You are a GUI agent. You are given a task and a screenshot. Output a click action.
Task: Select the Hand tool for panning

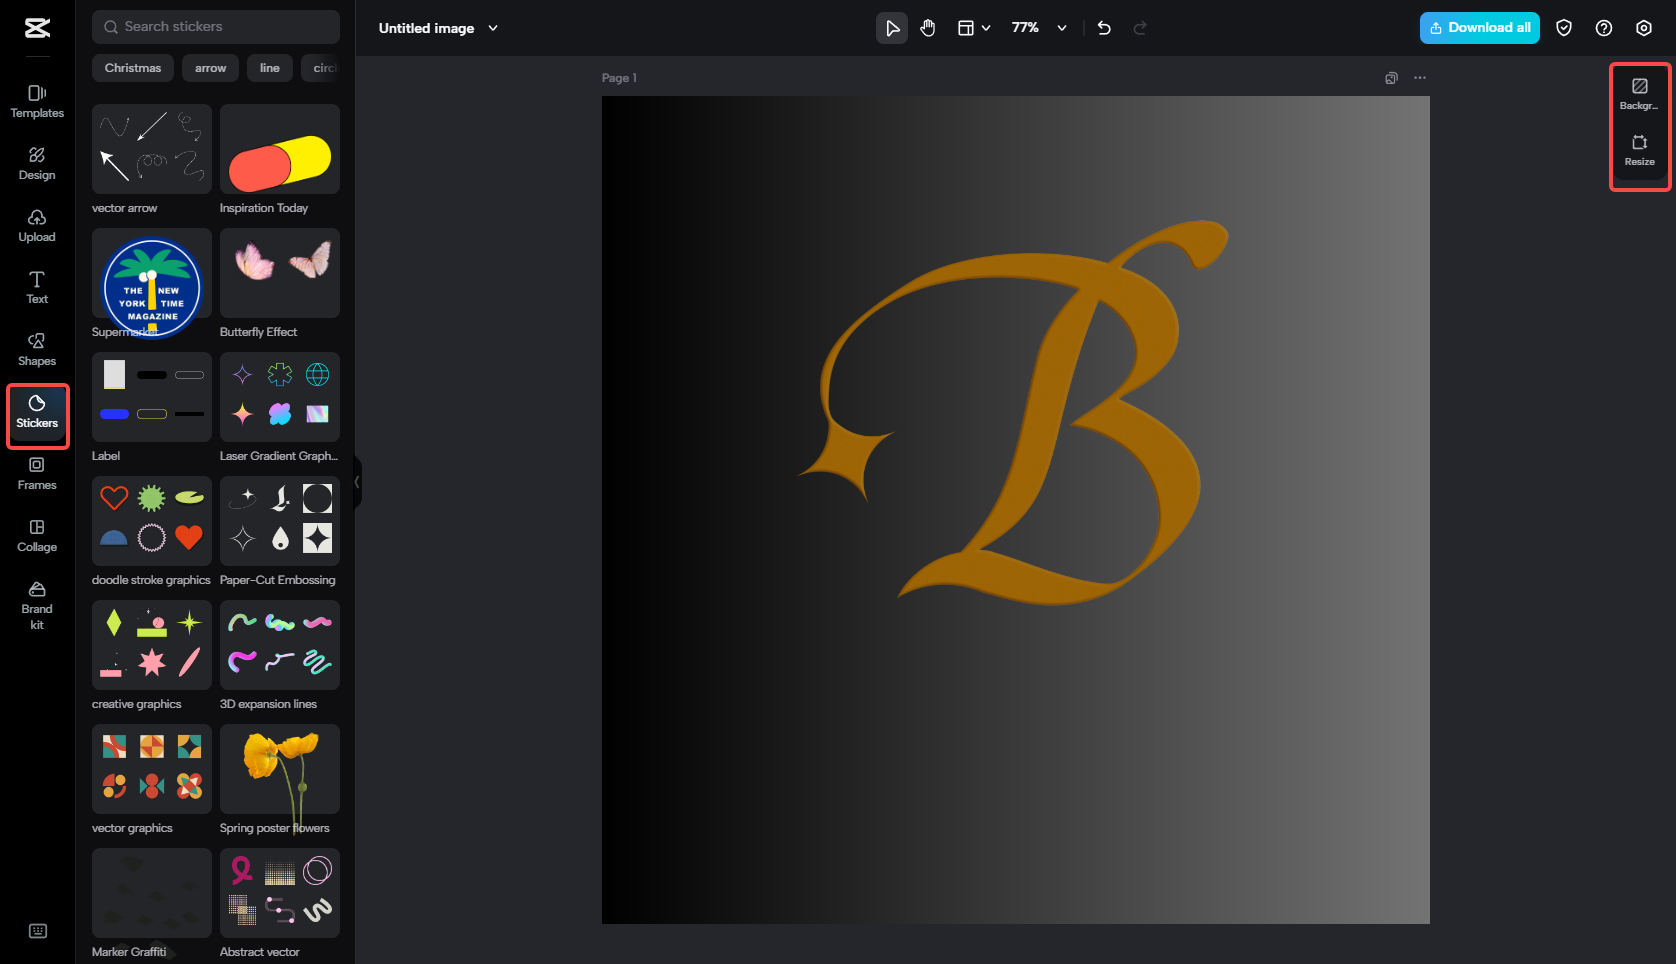pyautogui.click(x=927, y=28)
